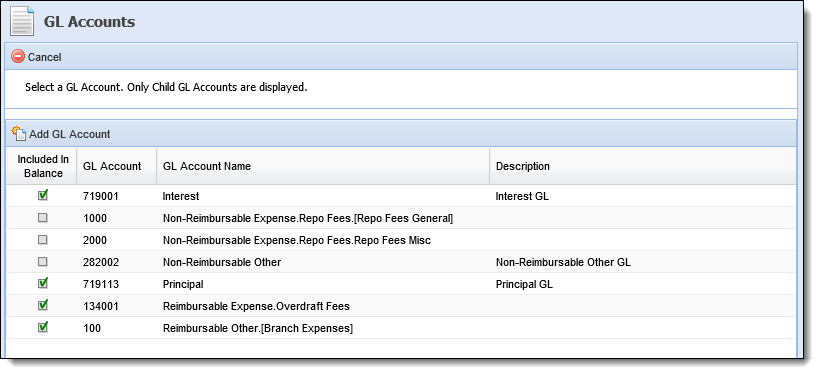Select Non-Reimbursable Other account name

point(222,262)
